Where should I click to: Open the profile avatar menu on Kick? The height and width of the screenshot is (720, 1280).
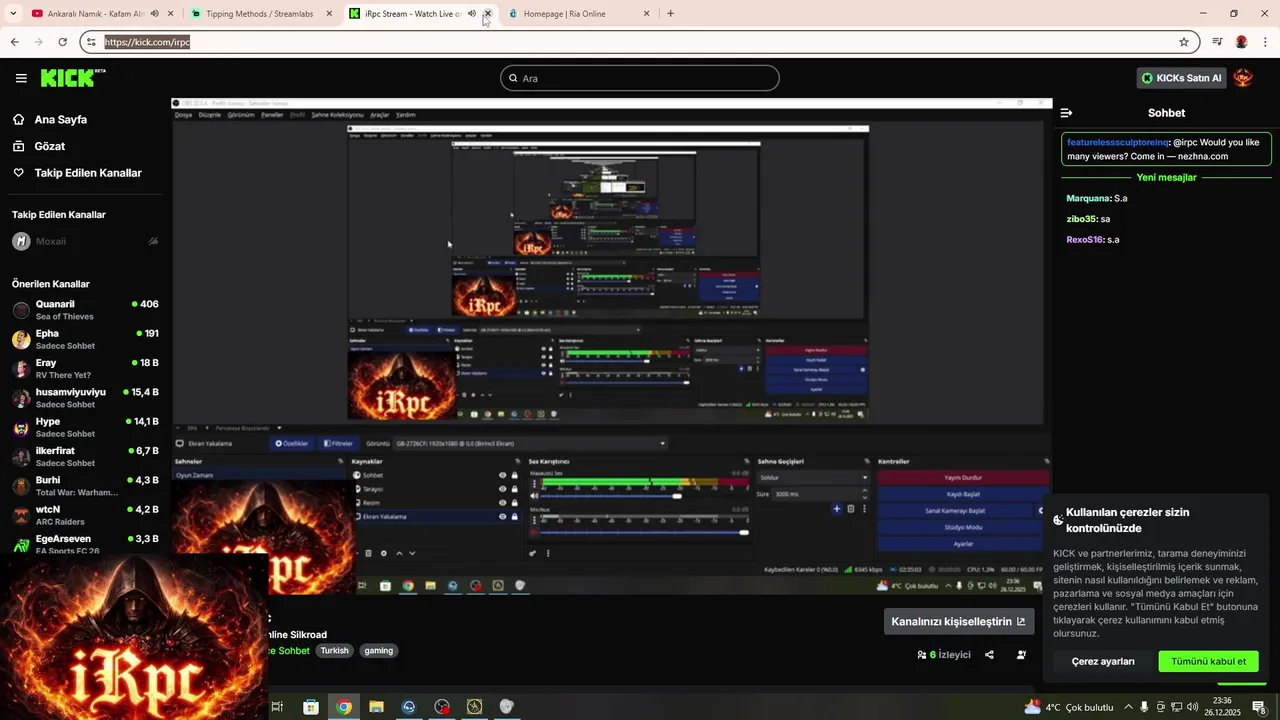pyautogui.click(x=1243, y=78)
